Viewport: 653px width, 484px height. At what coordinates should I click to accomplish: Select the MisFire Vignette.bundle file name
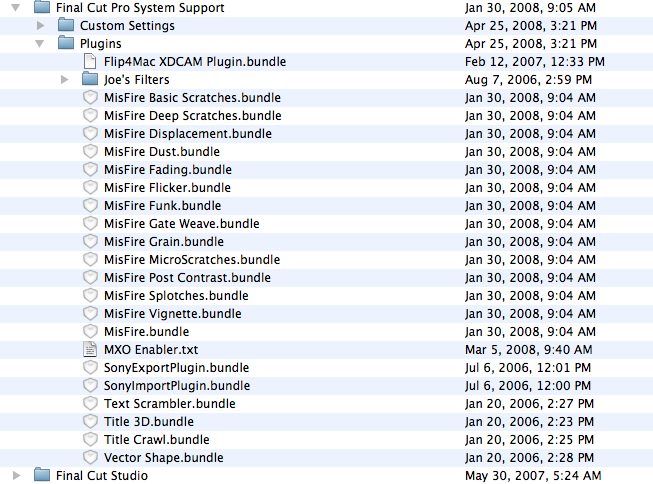(172, 314)
